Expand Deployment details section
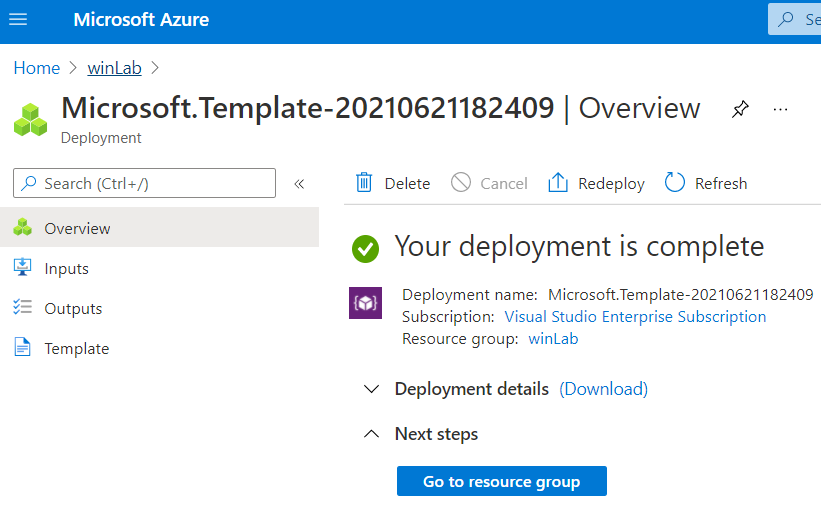The width and height of the screenshot is (821, 509). [371, 389]
